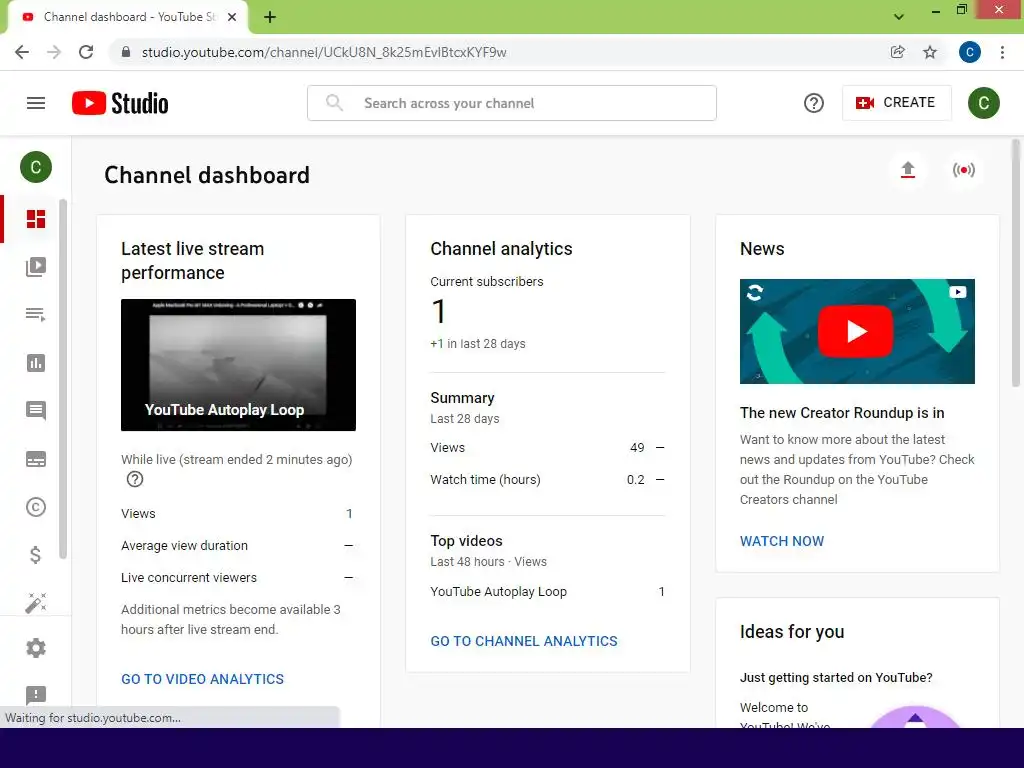Open GO TO CHANNEL ANALYTICS link
The image size is (1024, 768).
tap(524, 641)
